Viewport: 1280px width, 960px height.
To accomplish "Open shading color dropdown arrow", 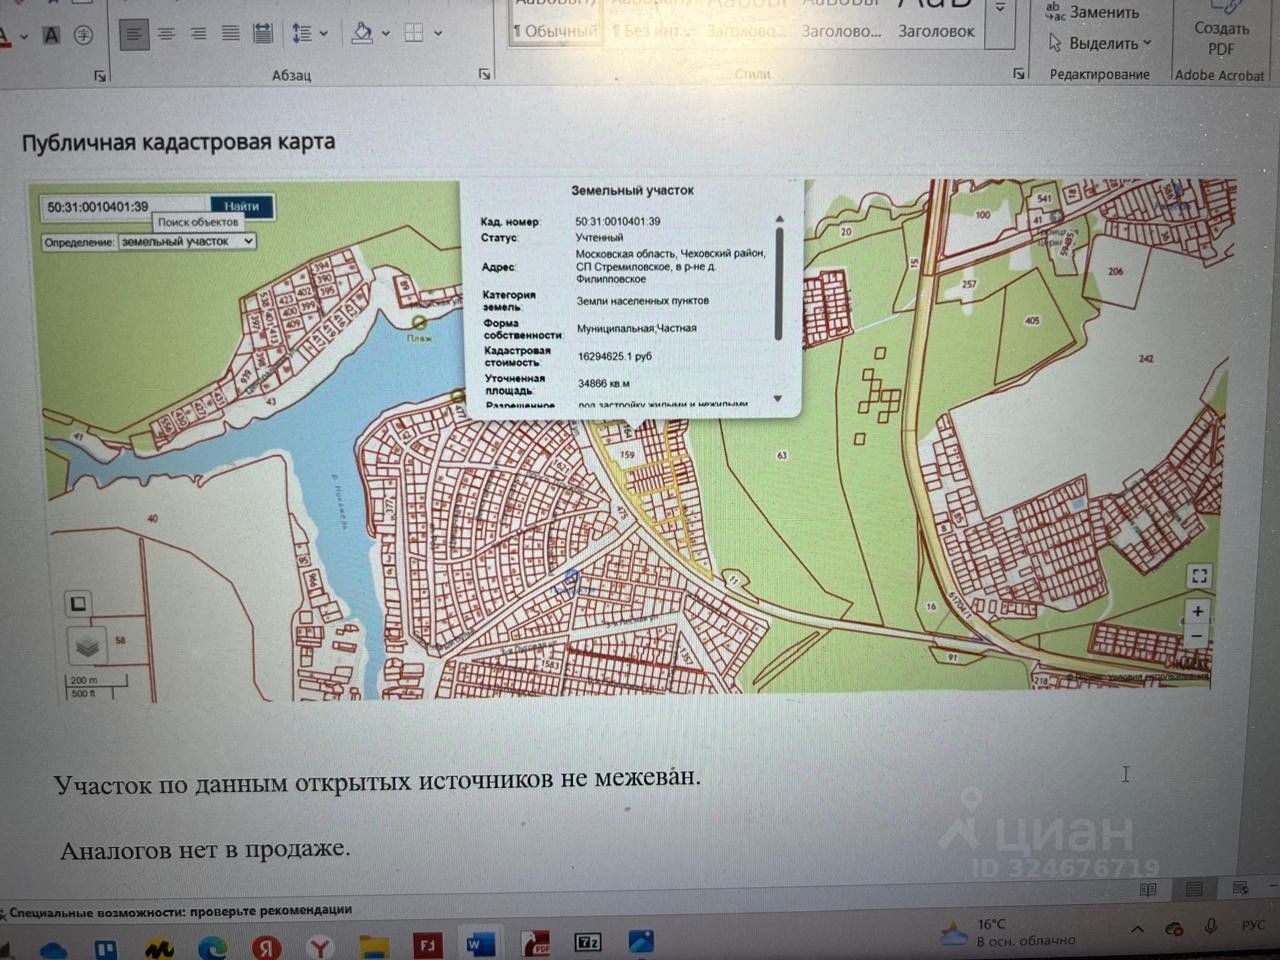I will tap(386, 34).
